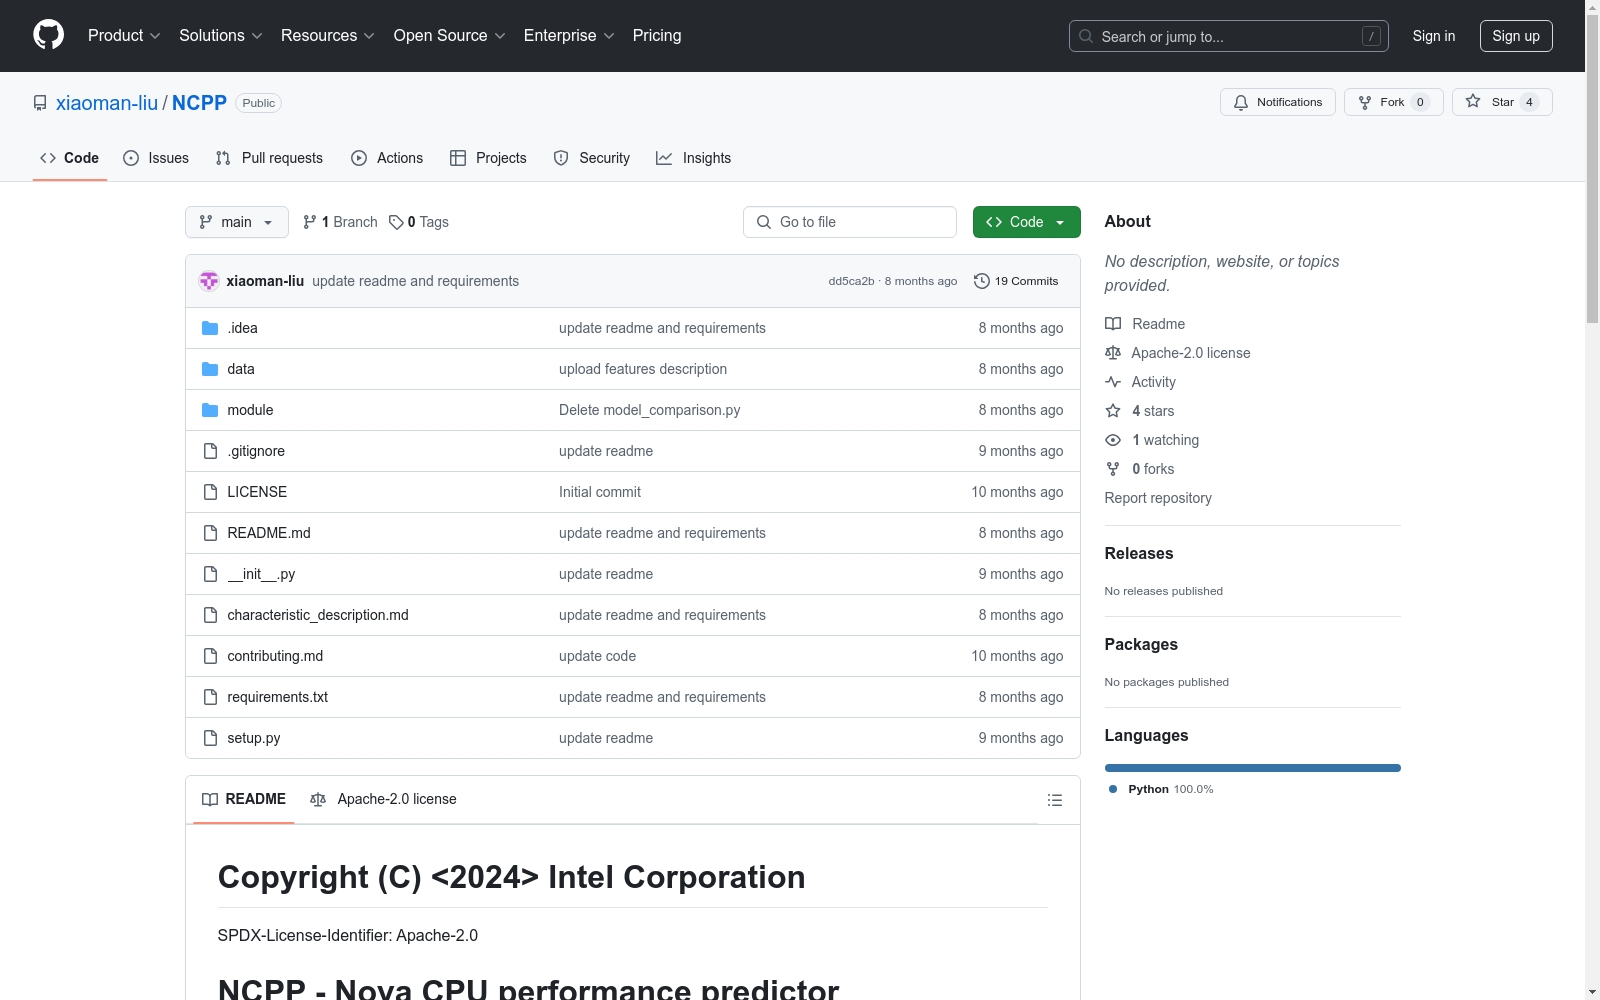The height and width of the screenshot is (1000, 1600).
Task: Click the .gitignore file icon
Action: (x=210, y=451)
